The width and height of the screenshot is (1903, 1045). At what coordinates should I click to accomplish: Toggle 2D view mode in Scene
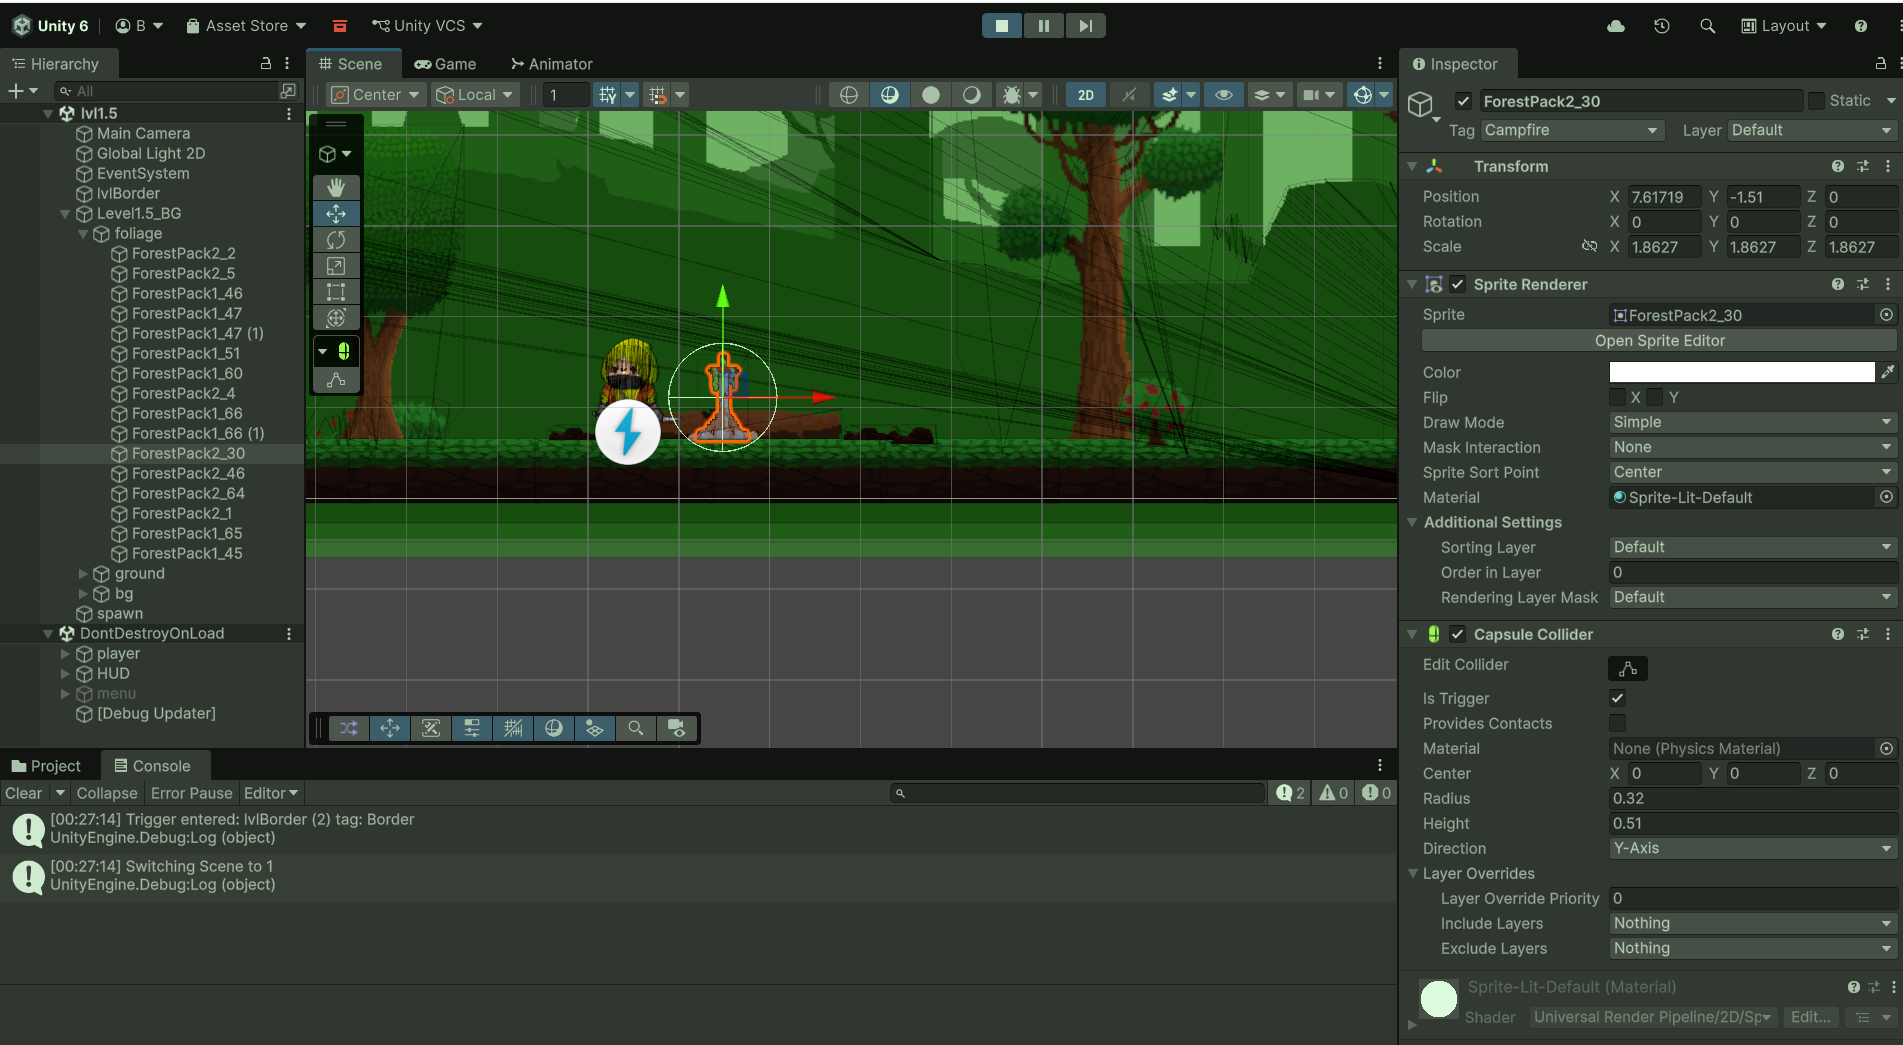tap(1086, 95)
